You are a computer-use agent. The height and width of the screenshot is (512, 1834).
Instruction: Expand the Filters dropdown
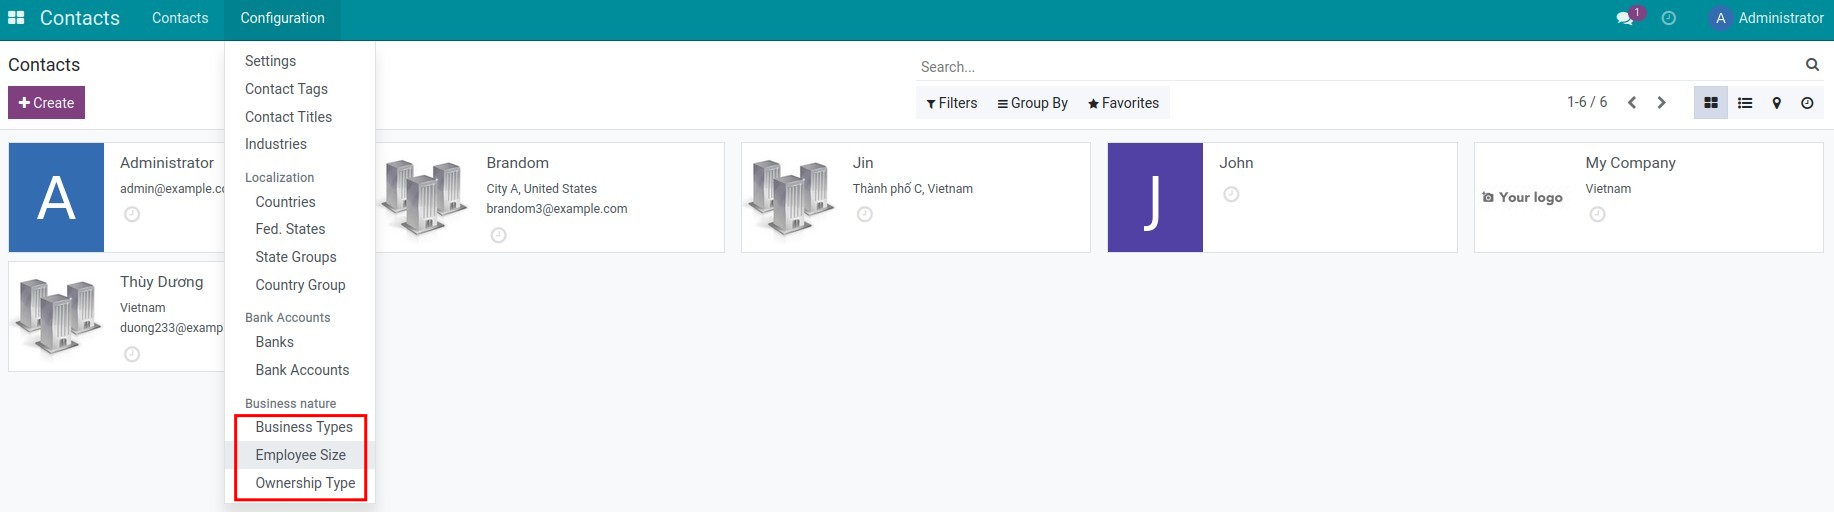pos(951,103)
